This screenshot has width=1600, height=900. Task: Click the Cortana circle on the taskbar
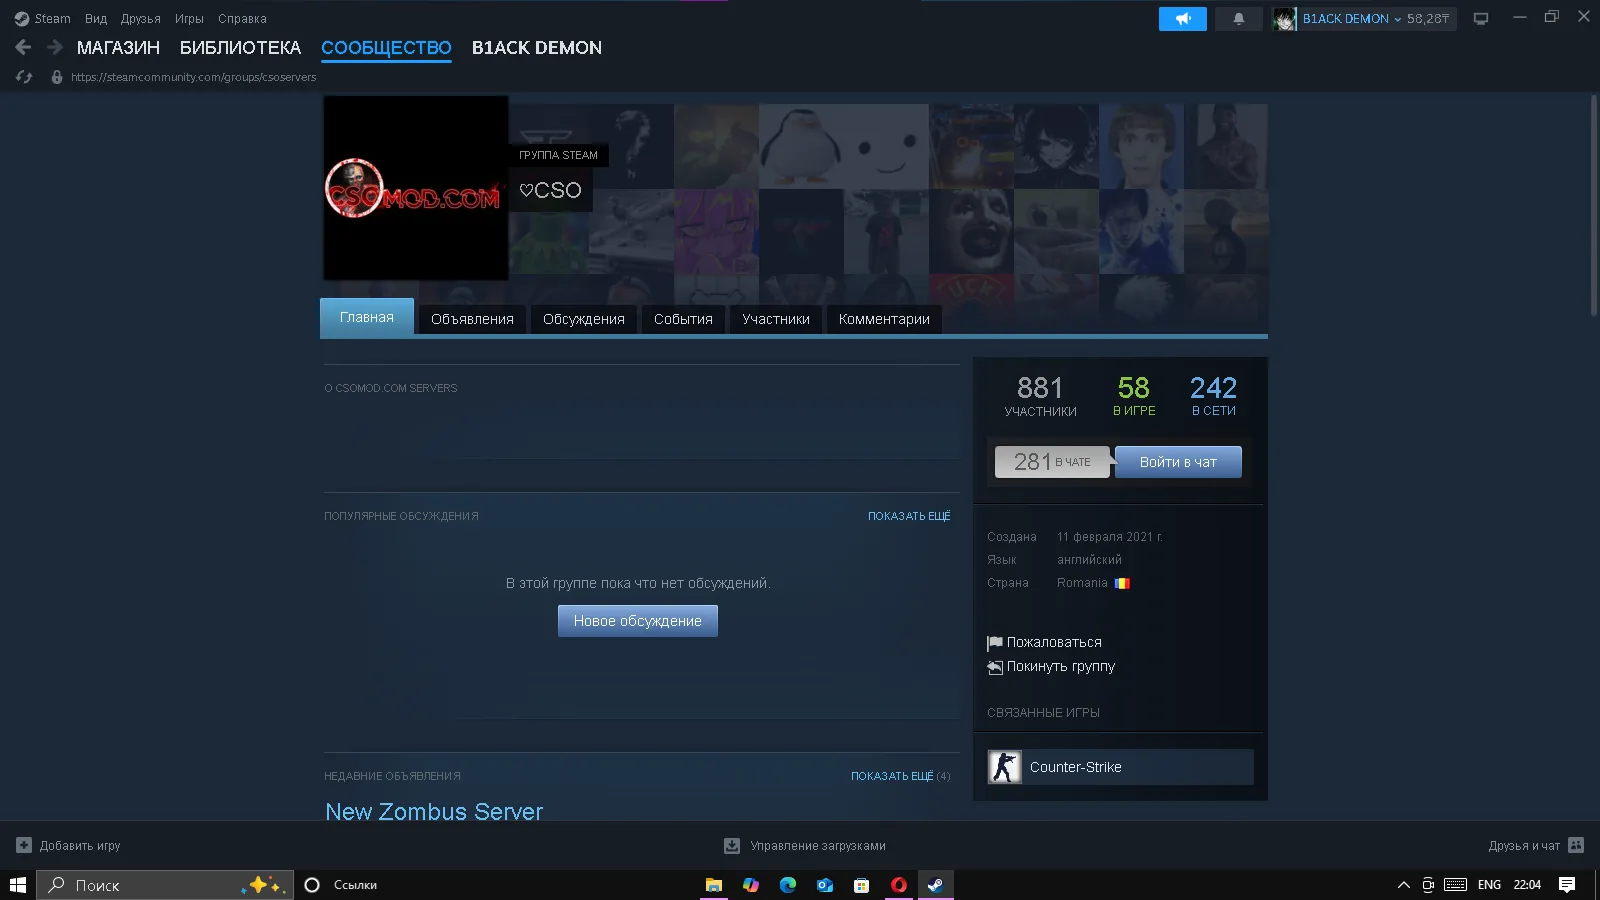[x=312, y=885]
